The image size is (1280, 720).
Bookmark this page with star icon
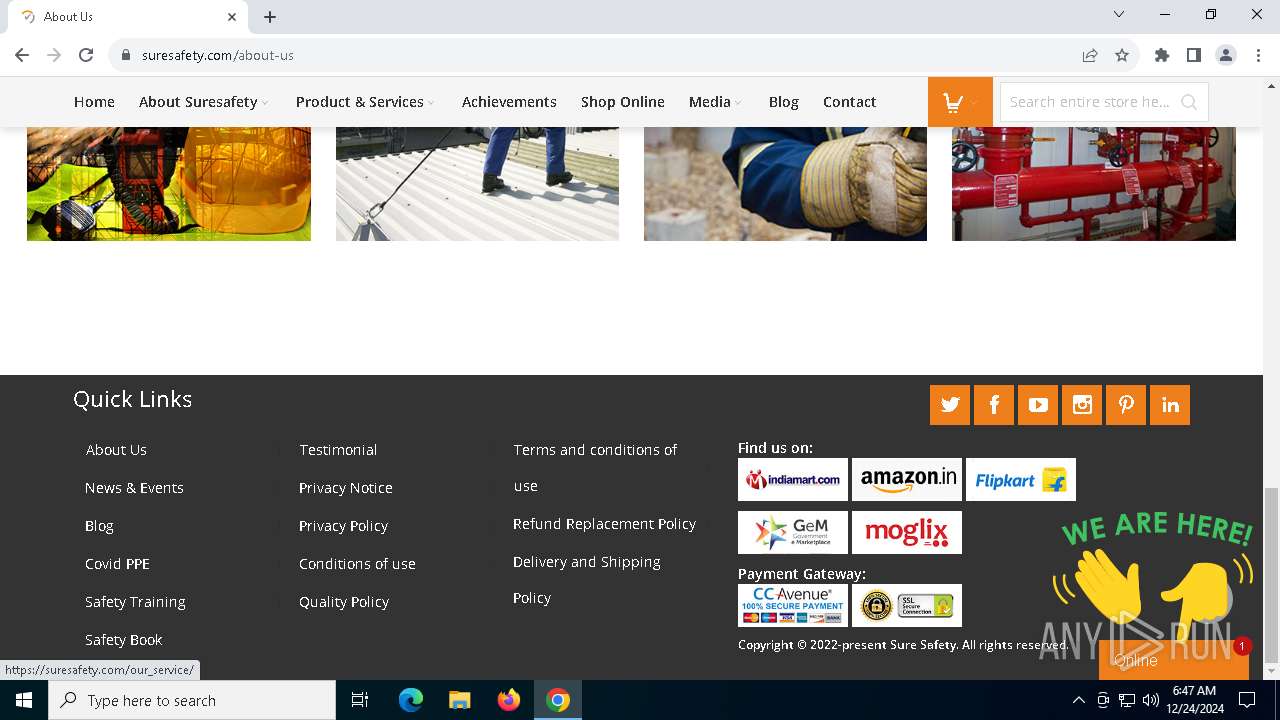pos(1122,55)
